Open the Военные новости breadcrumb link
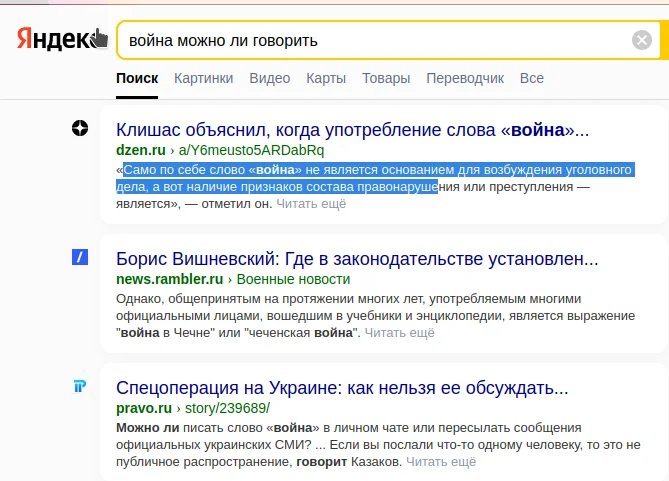 click(x=293, y=279)
